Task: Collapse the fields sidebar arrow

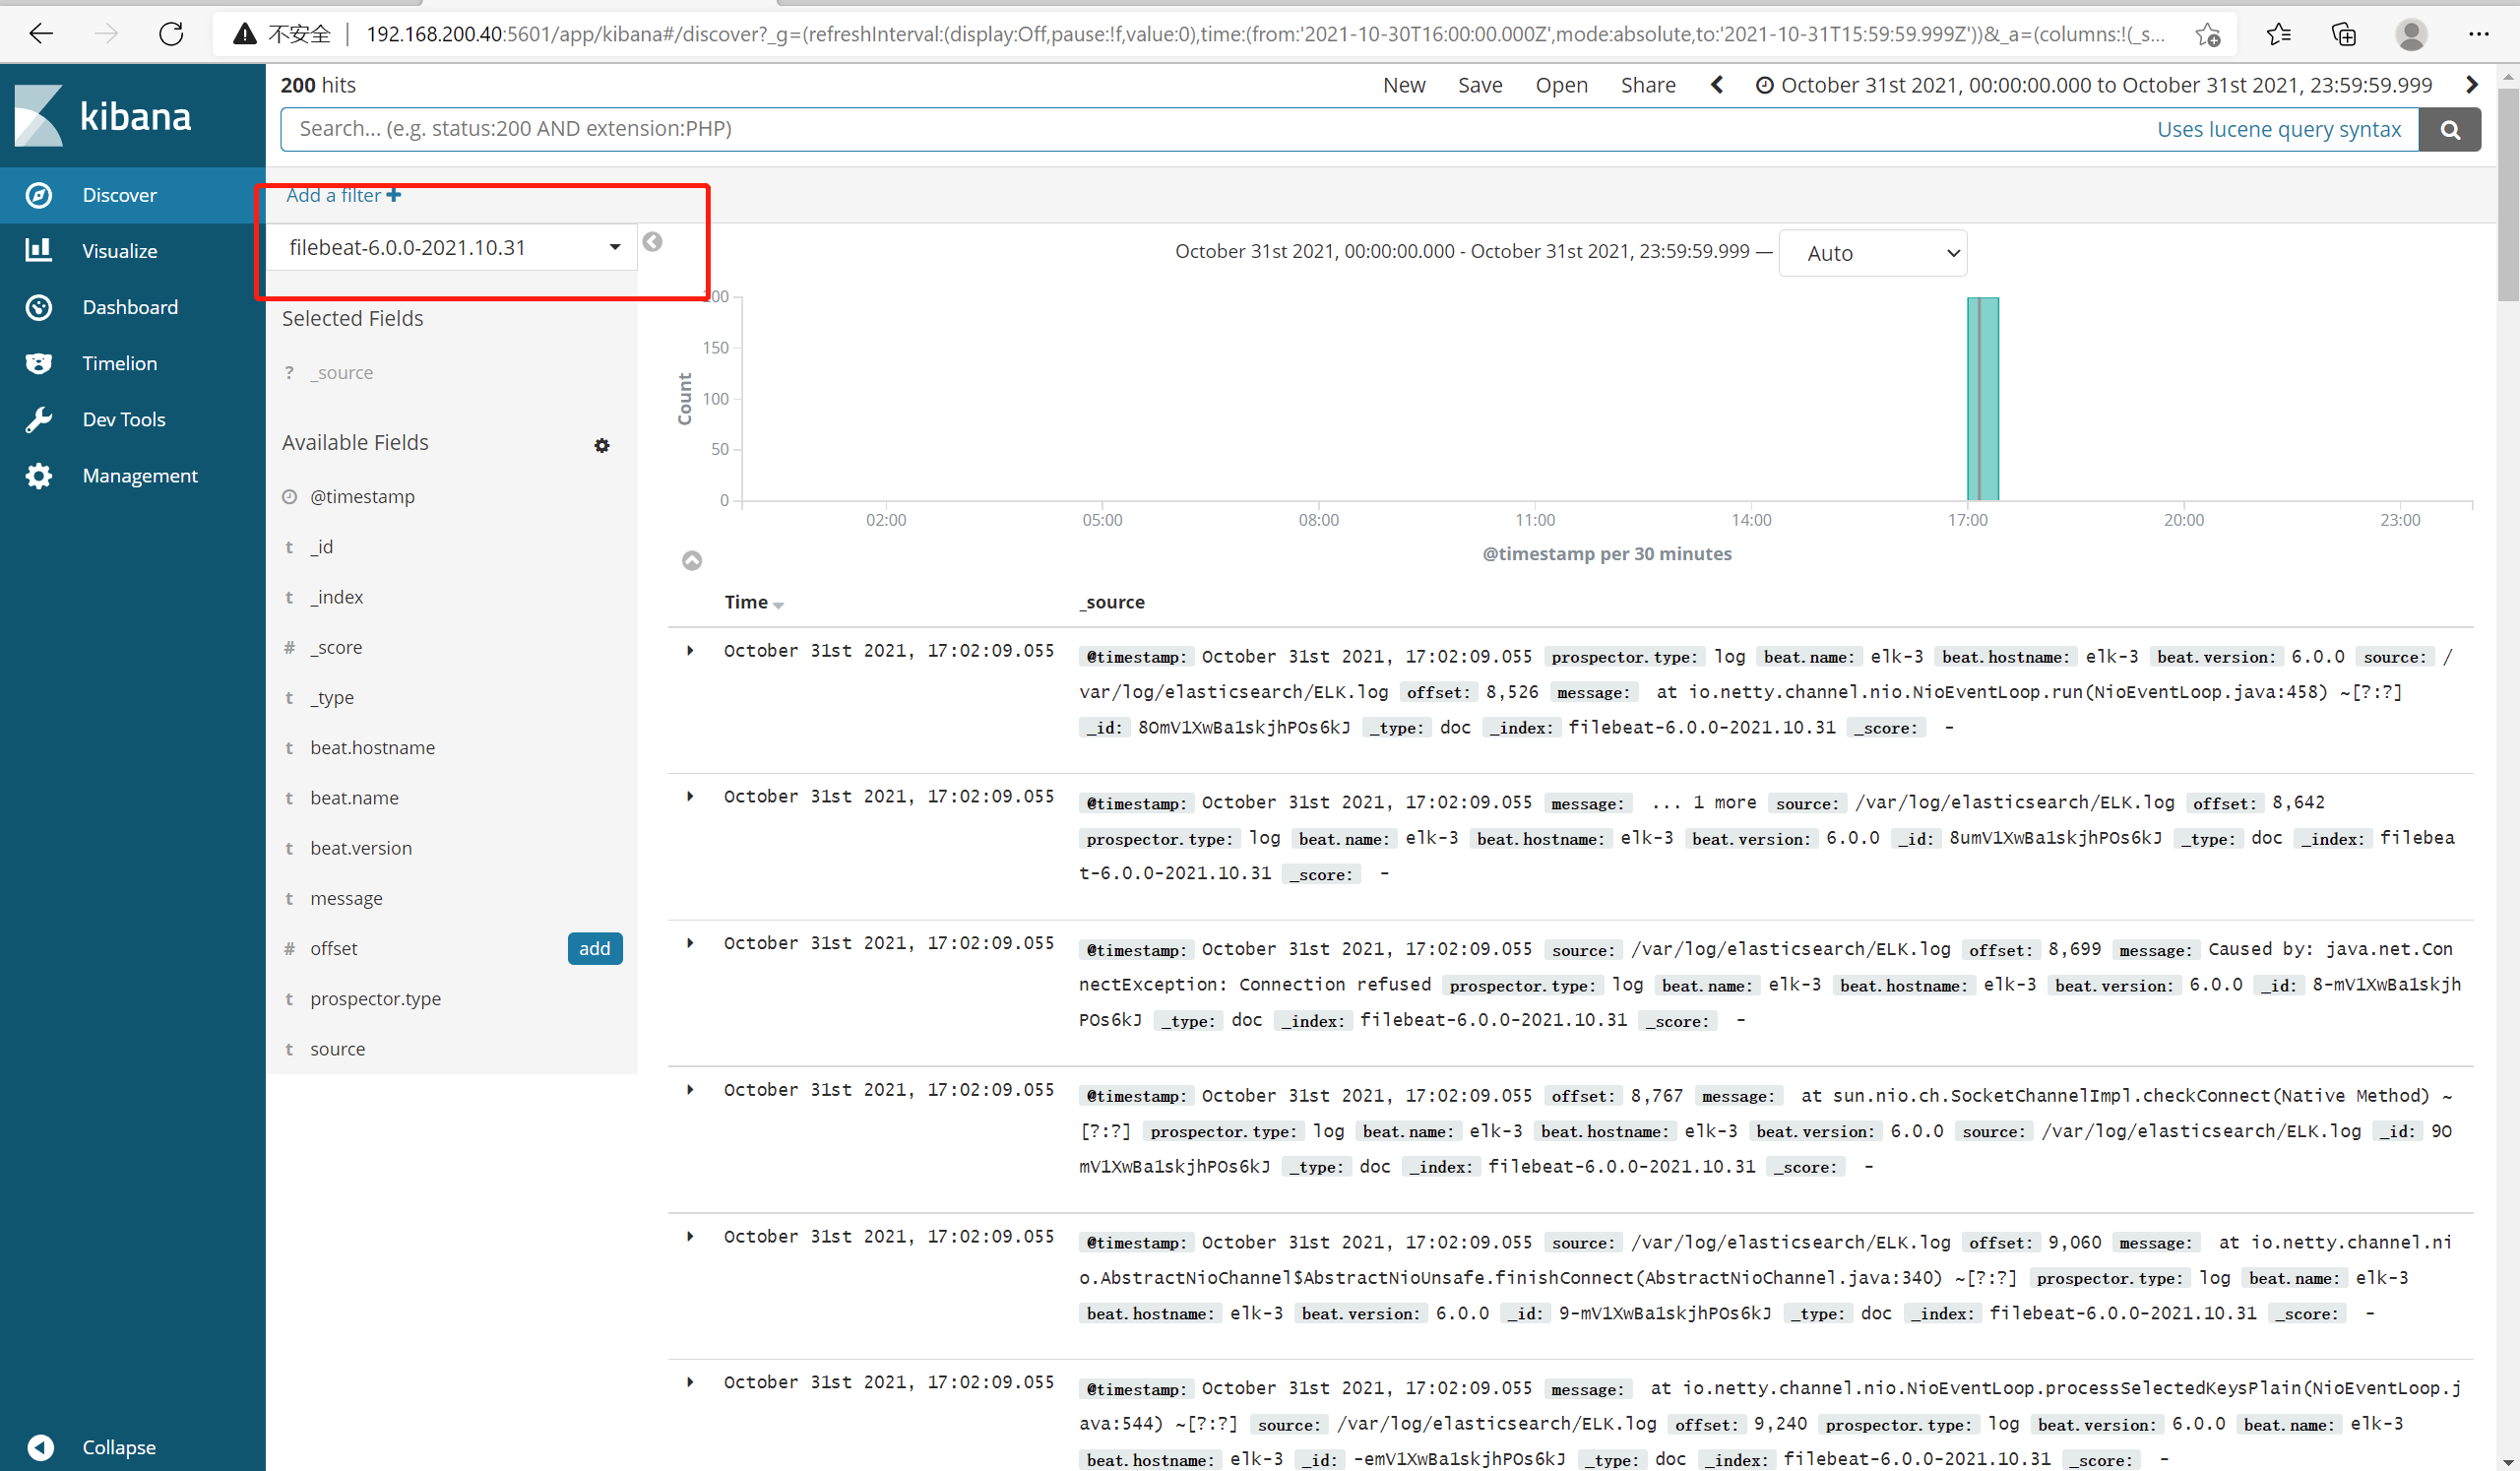Action: point(652,242)
